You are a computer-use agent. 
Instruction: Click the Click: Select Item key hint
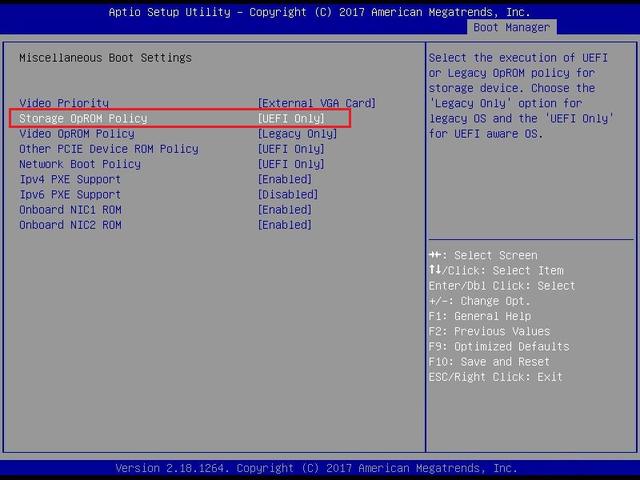[496, 271]
